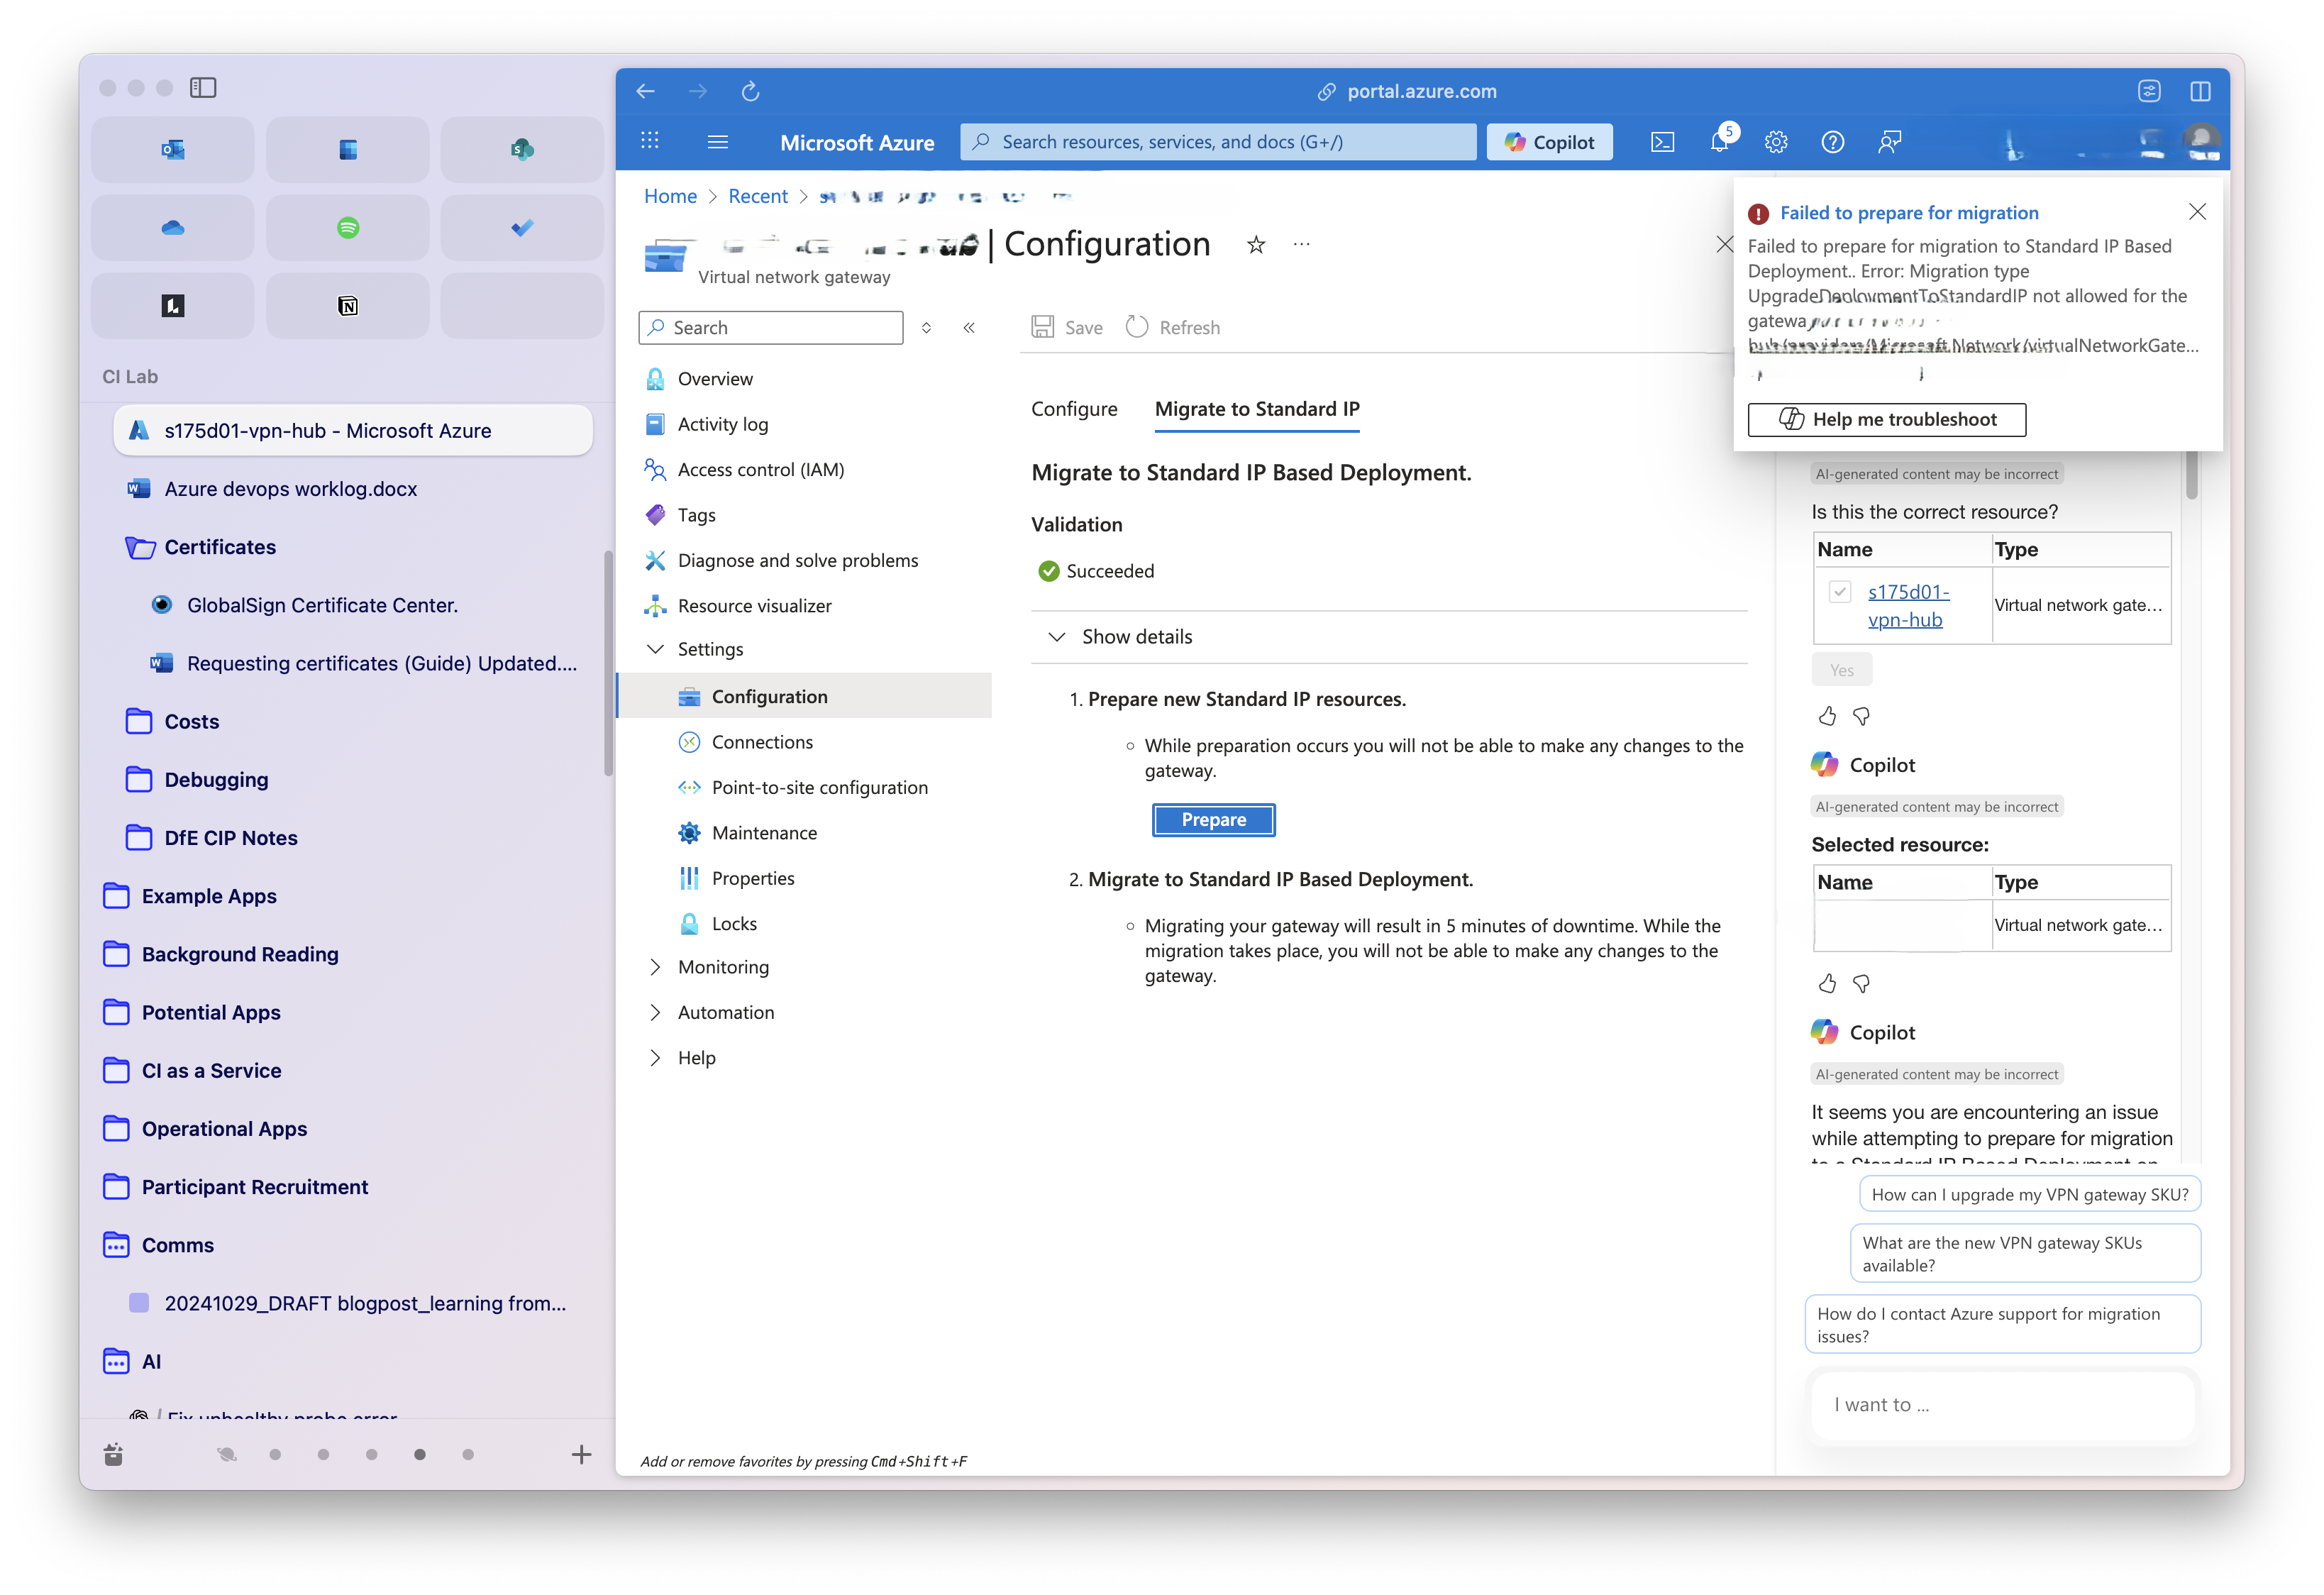Click the help question mark icon
Image resolution: width=2324 pixels, height=1595 pixels.
point(1832,142)
